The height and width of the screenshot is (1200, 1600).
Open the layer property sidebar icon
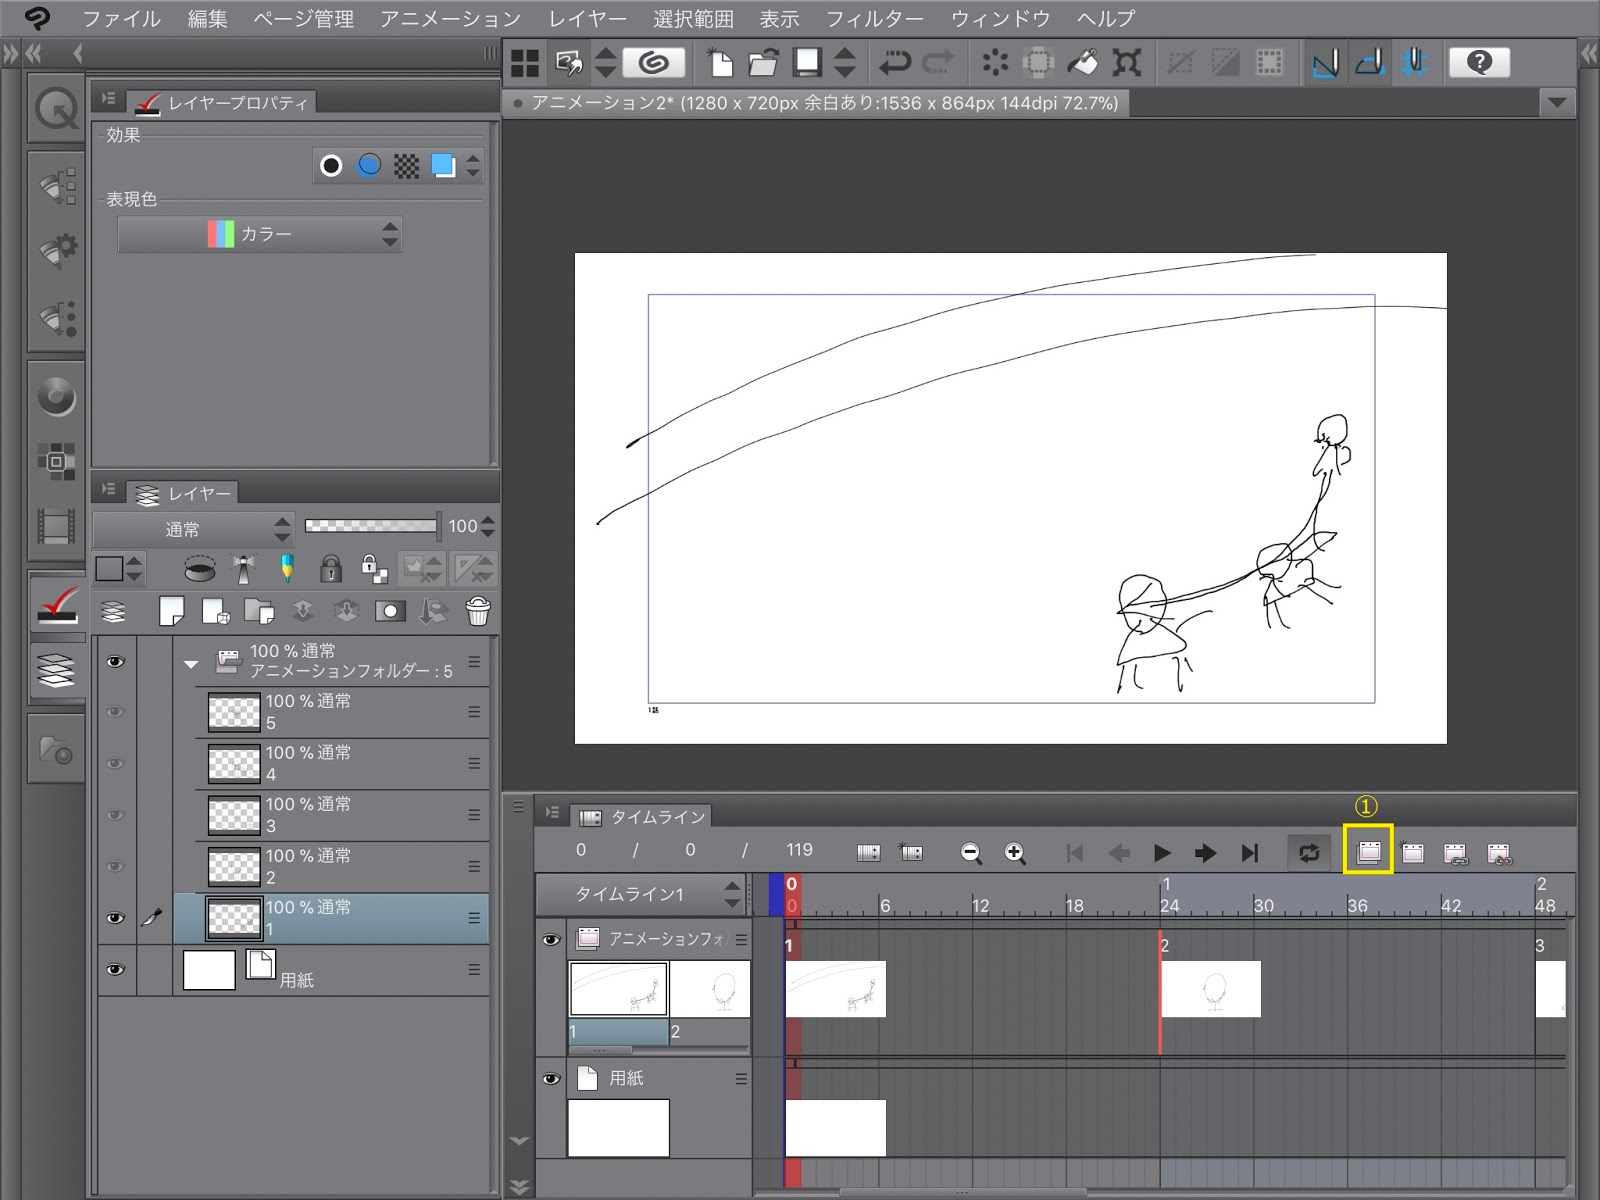pos(57,604)
